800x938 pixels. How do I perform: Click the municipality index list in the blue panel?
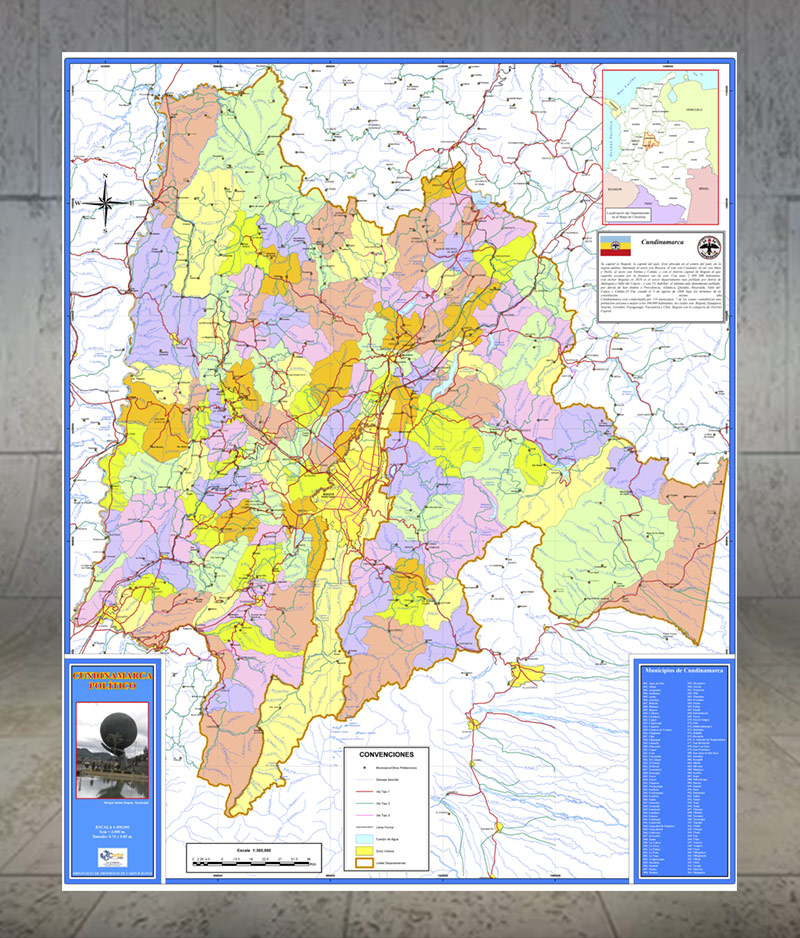682,776
